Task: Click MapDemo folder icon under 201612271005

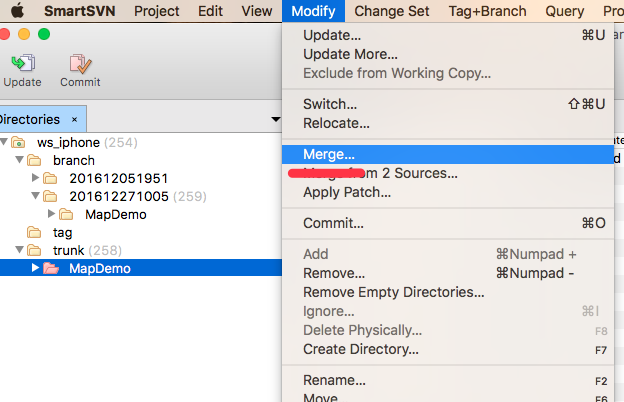Action: 66,215
